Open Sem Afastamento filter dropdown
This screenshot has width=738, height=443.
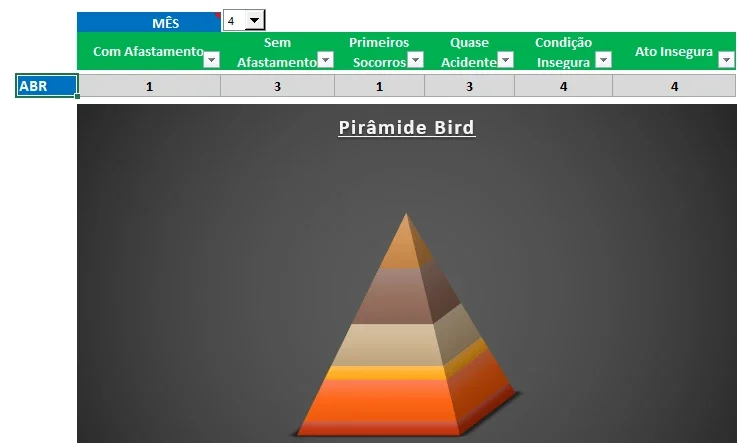click(x=326, y=60)
